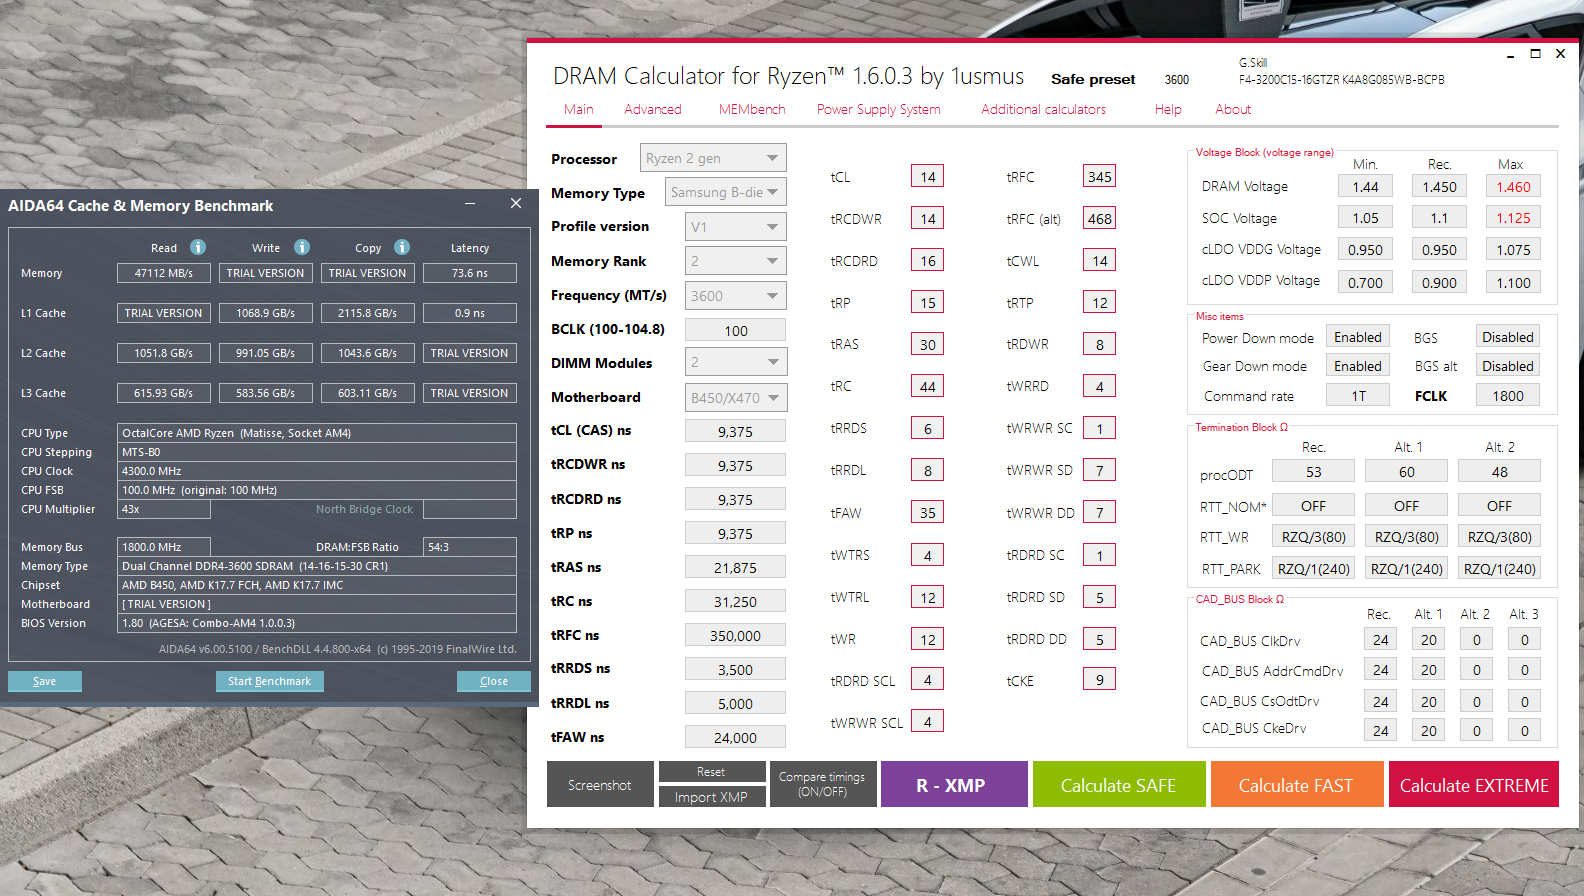This screenshot has height=896, width=1584.
Task: Click the Import XMP button
Action: 711,797
